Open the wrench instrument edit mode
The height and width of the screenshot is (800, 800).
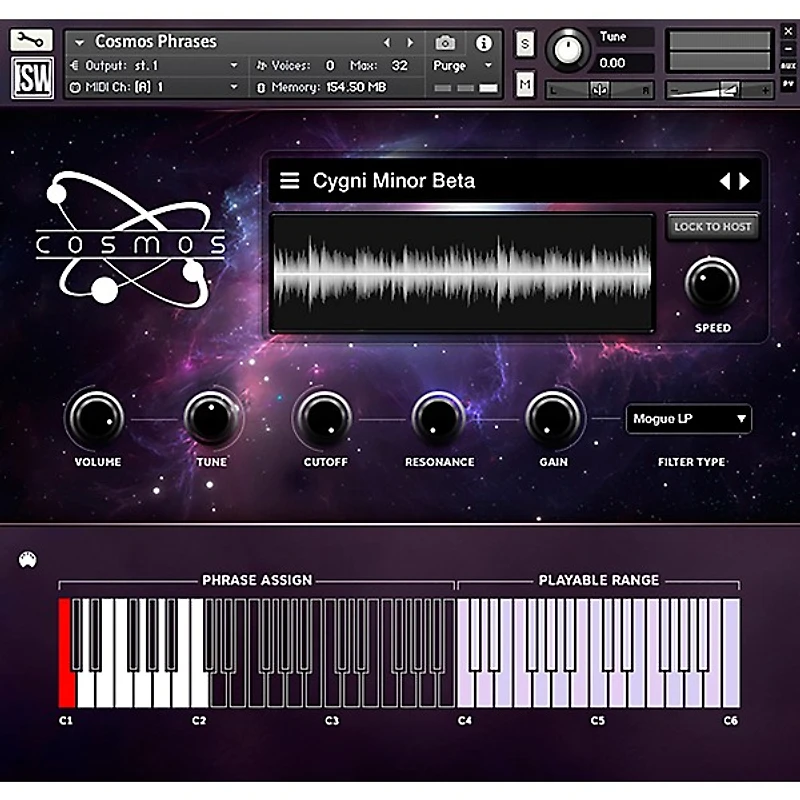coord(31,40)
